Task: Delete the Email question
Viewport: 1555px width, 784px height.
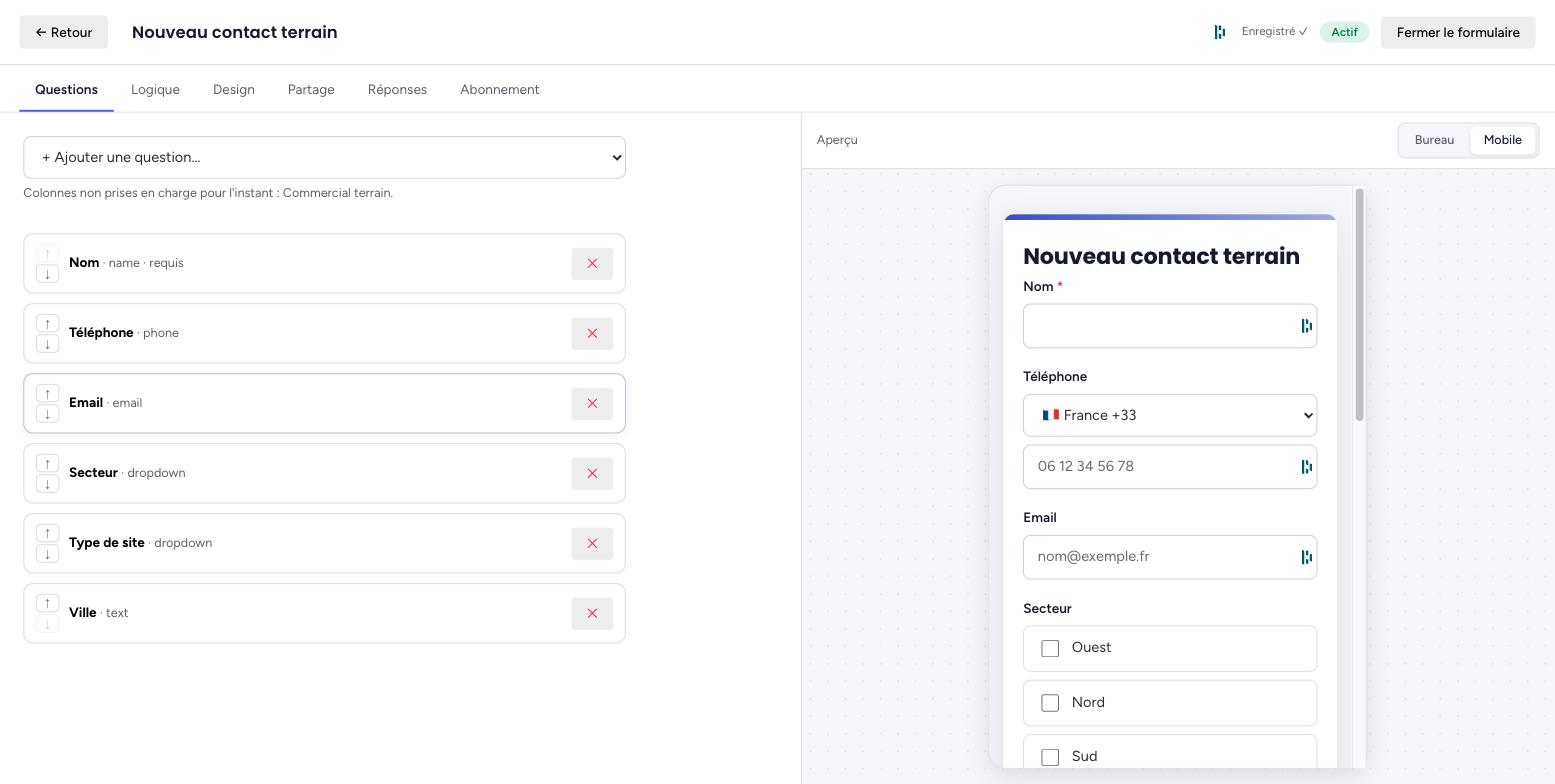Action: click(592, 403)
